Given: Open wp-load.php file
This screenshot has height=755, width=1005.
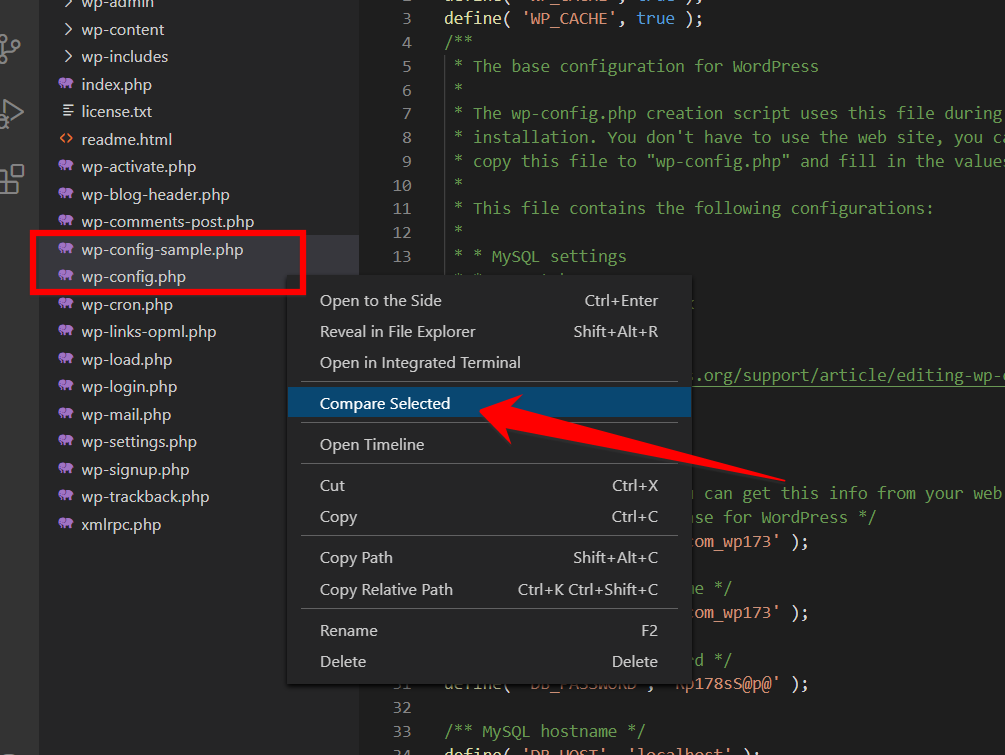Looking at the screenshot, I should tap(126, 360).
